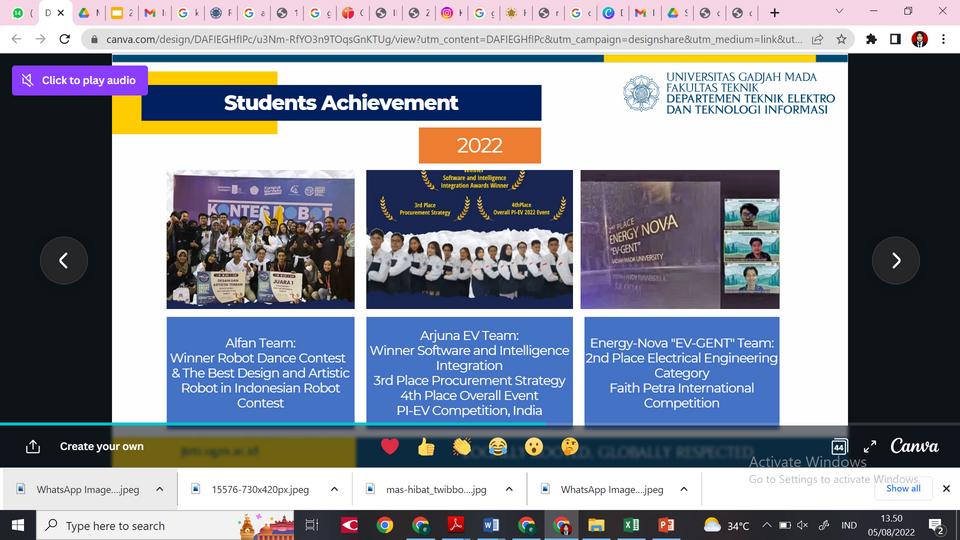Click the Energy Nova EV-GENT photo
Image resolution: width=960 pixels, height=540 pixels.
point(680,239)
